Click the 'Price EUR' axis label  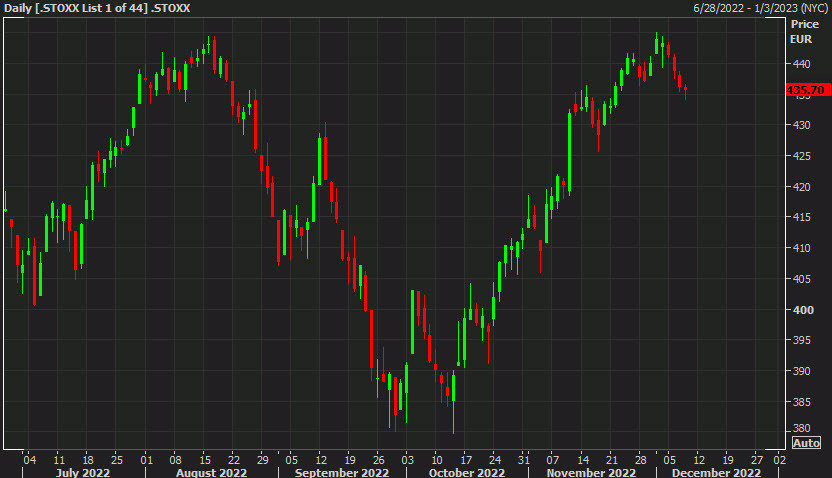click(x=804, y=32)
